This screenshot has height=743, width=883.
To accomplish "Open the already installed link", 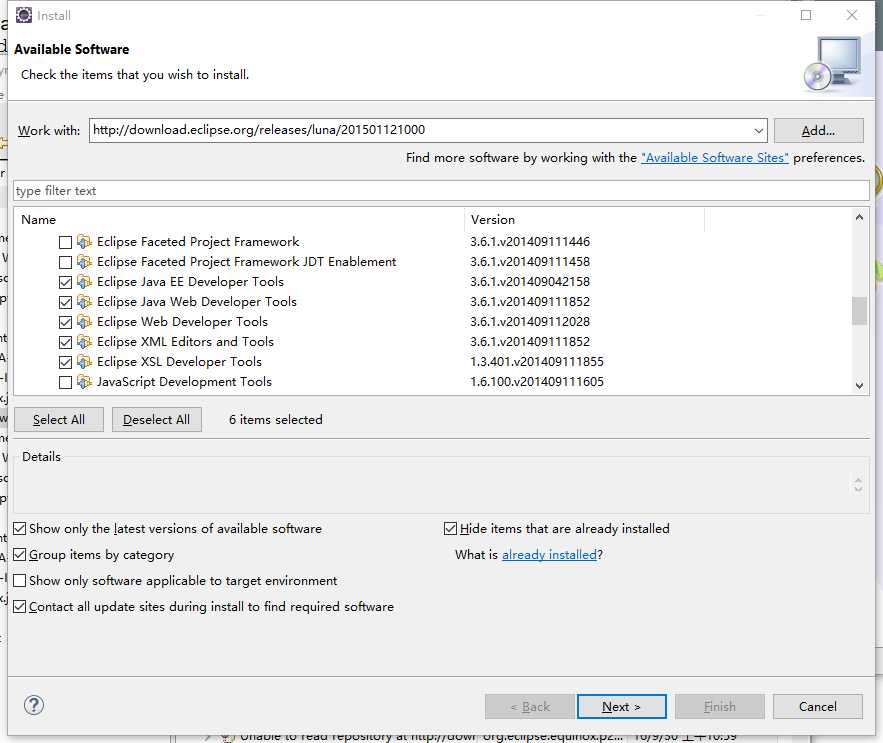I will coord(549,555).
